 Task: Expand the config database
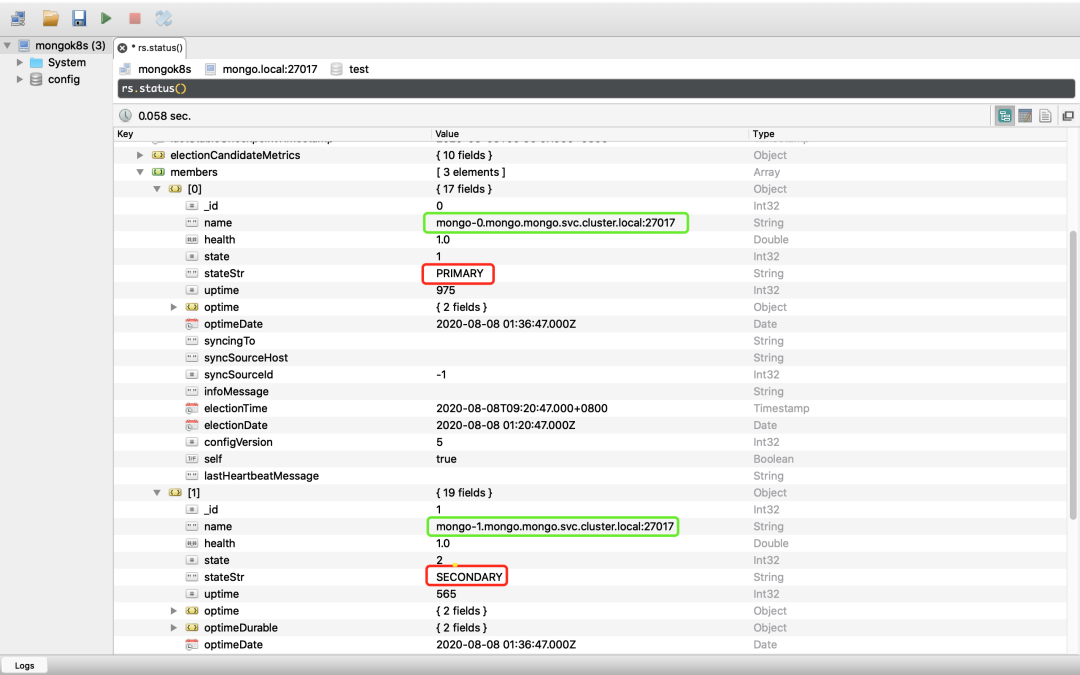[x=19, y=79]
